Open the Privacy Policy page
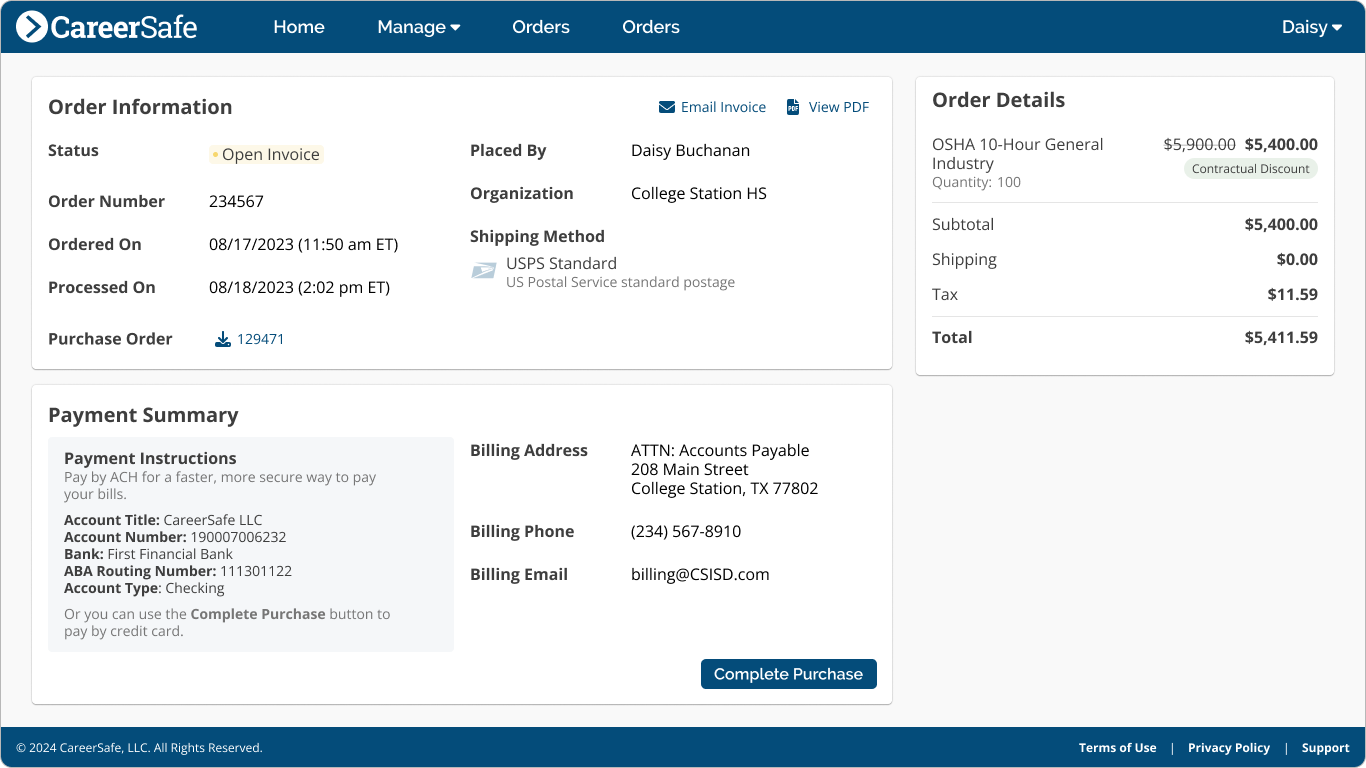 tap(1229, 747)
